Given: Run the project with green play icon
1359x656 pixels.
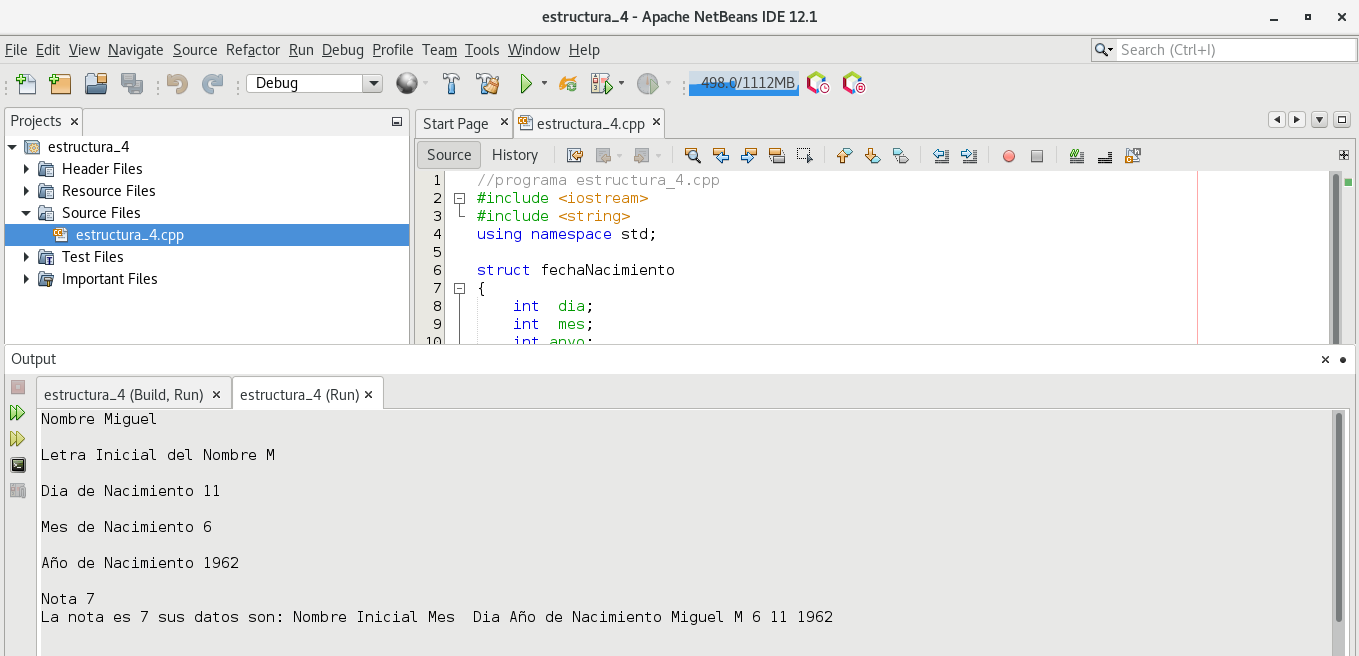Looking at the screenshot, I should point(525,84).
